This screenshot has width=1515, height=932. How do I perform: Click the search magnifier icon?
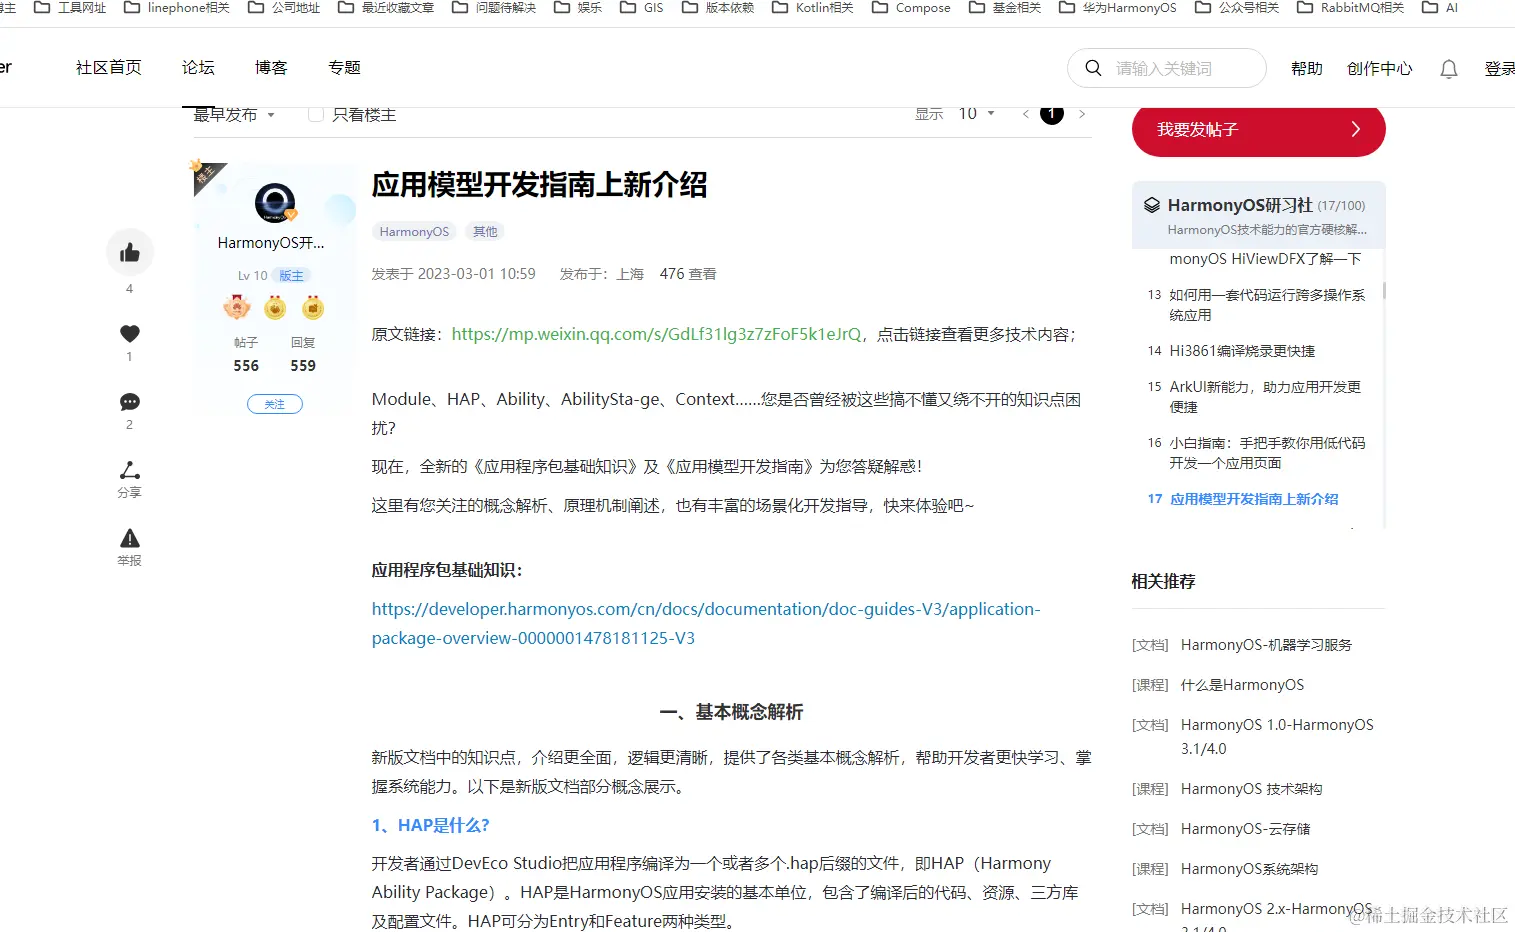coord(1094,68)
